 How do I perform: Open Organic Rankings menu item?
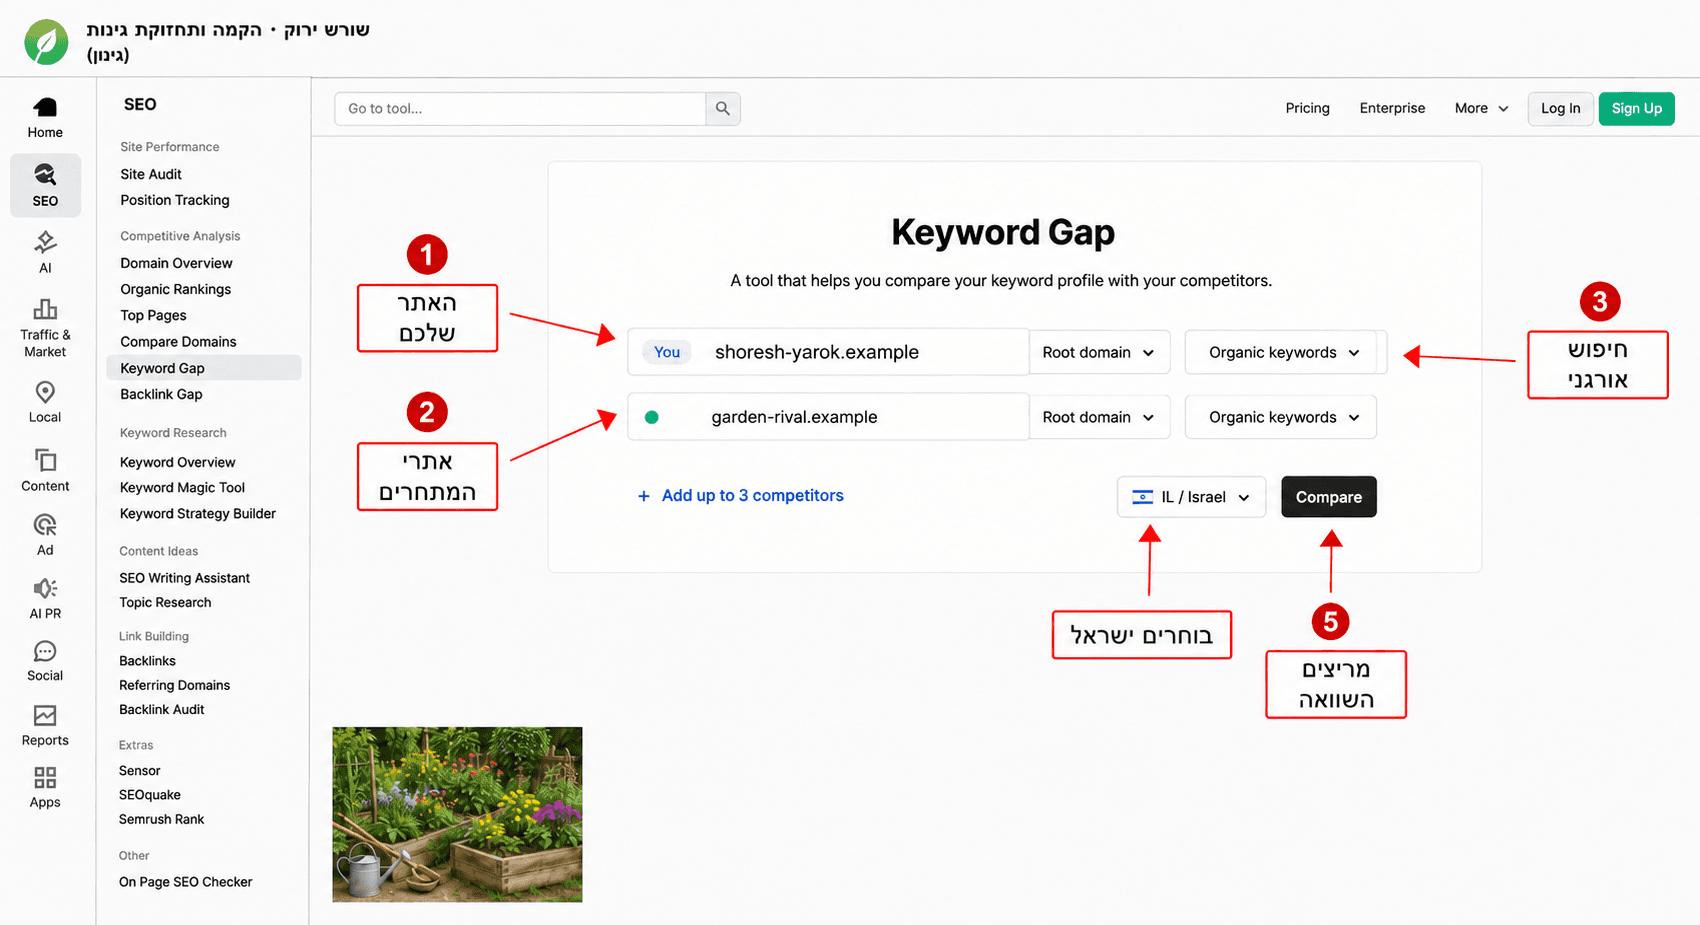[176, 289]
